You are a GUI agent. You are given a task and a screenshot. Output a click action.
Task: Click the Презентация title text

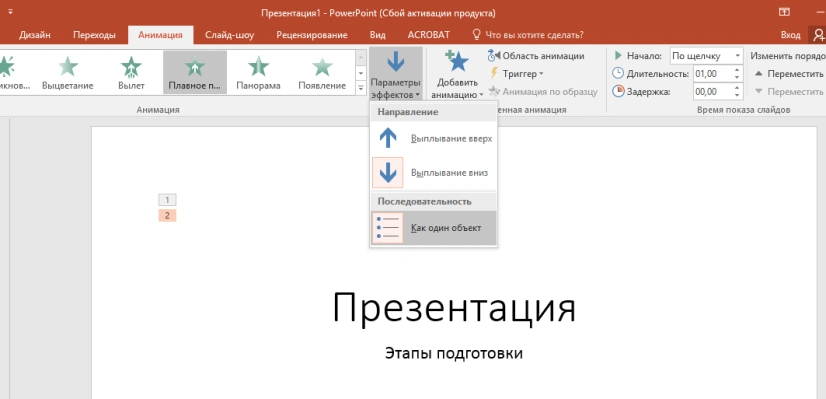[454, 308]
